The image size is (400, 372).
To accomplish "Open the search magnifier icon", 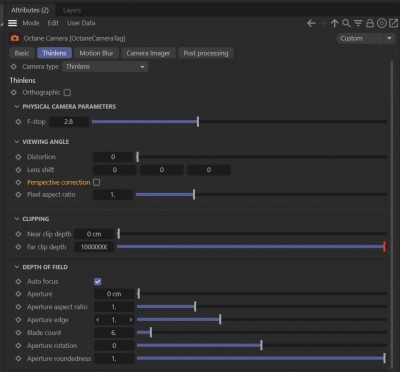I will (x=346, y=23).
